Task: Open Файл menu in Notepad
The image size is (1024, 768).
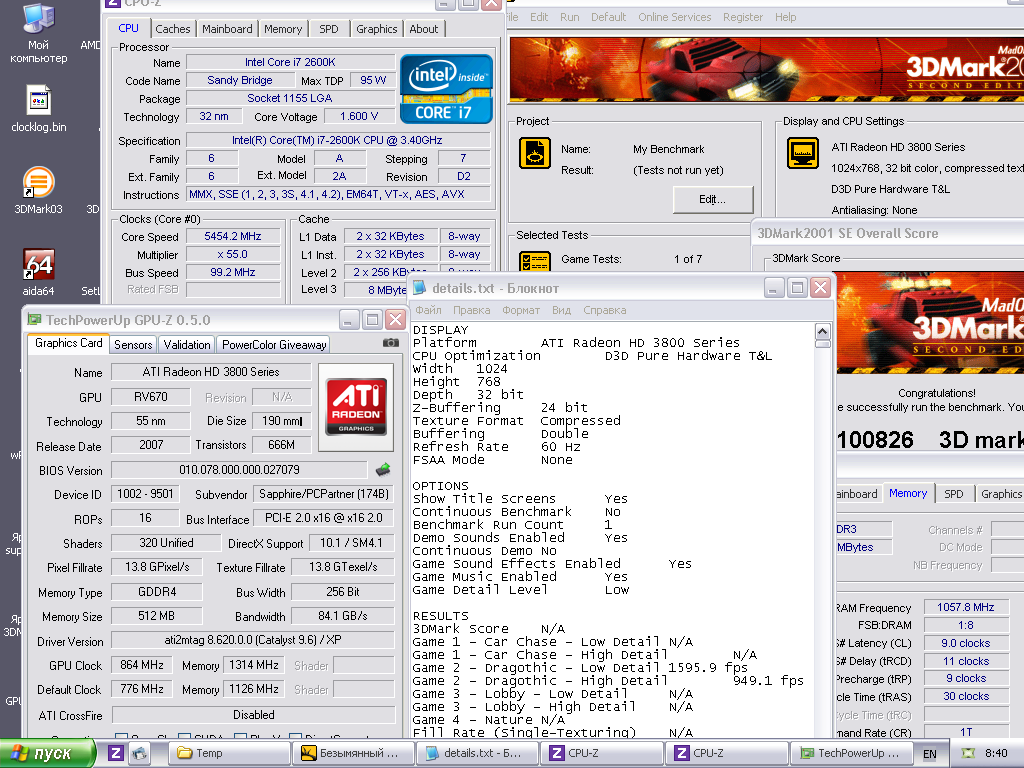Action: click(428, 310)
